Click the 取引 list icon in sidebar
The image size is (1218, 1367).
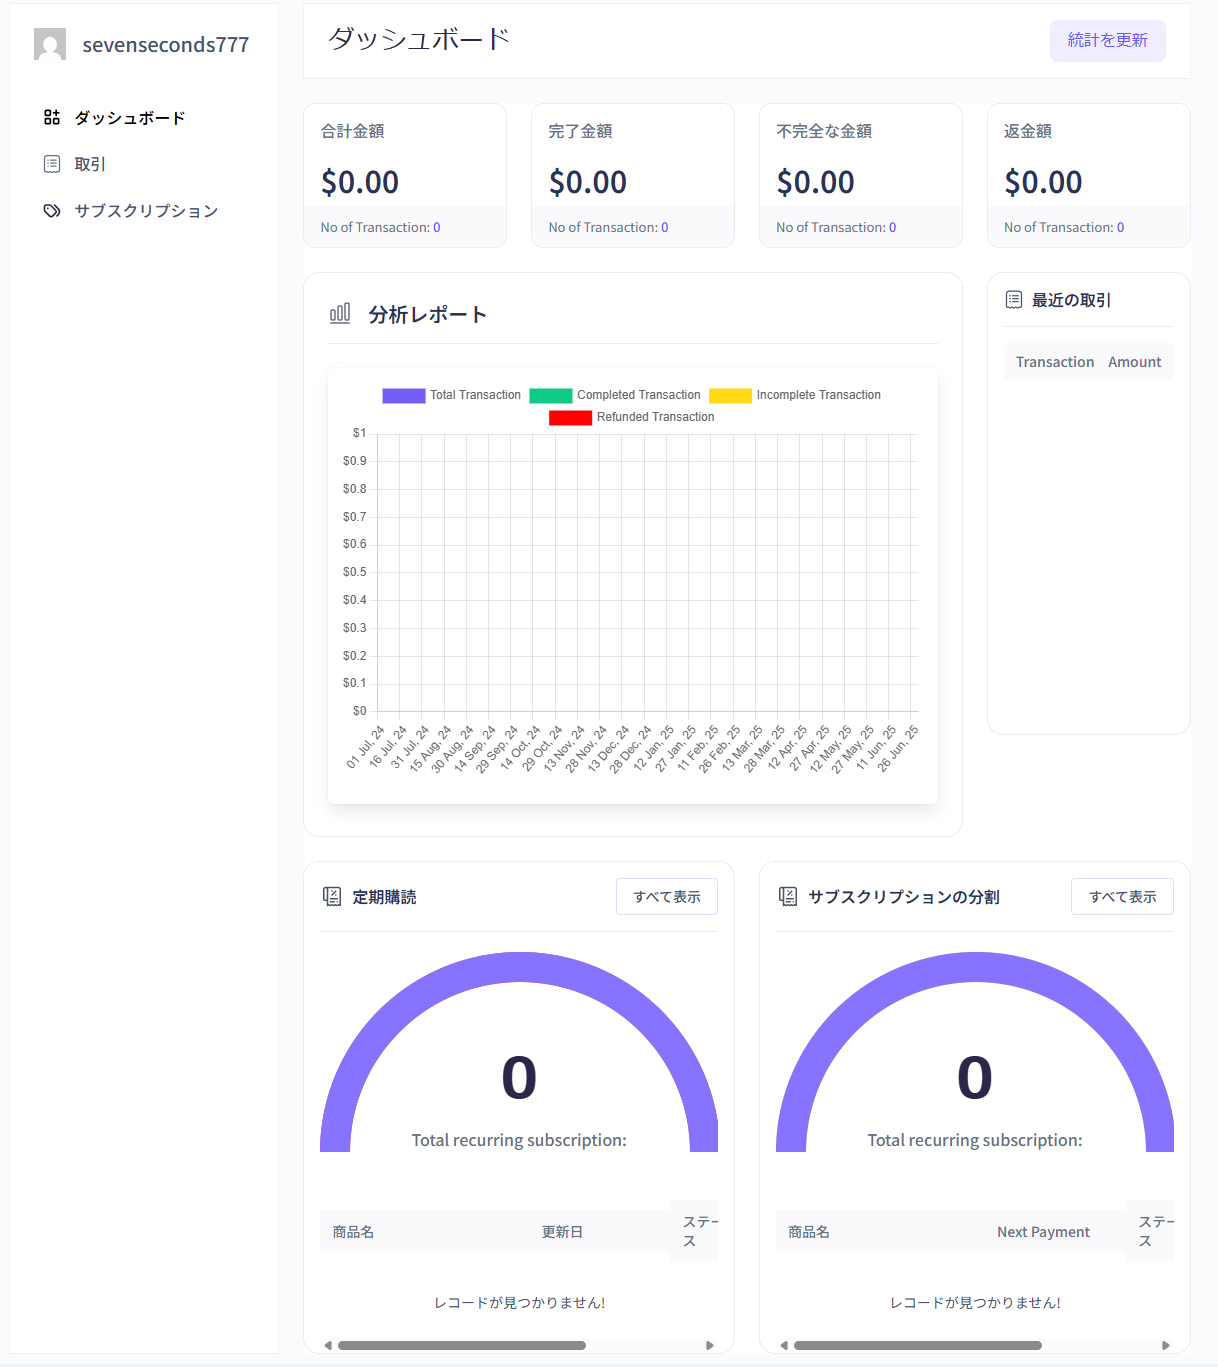[52, 164]
